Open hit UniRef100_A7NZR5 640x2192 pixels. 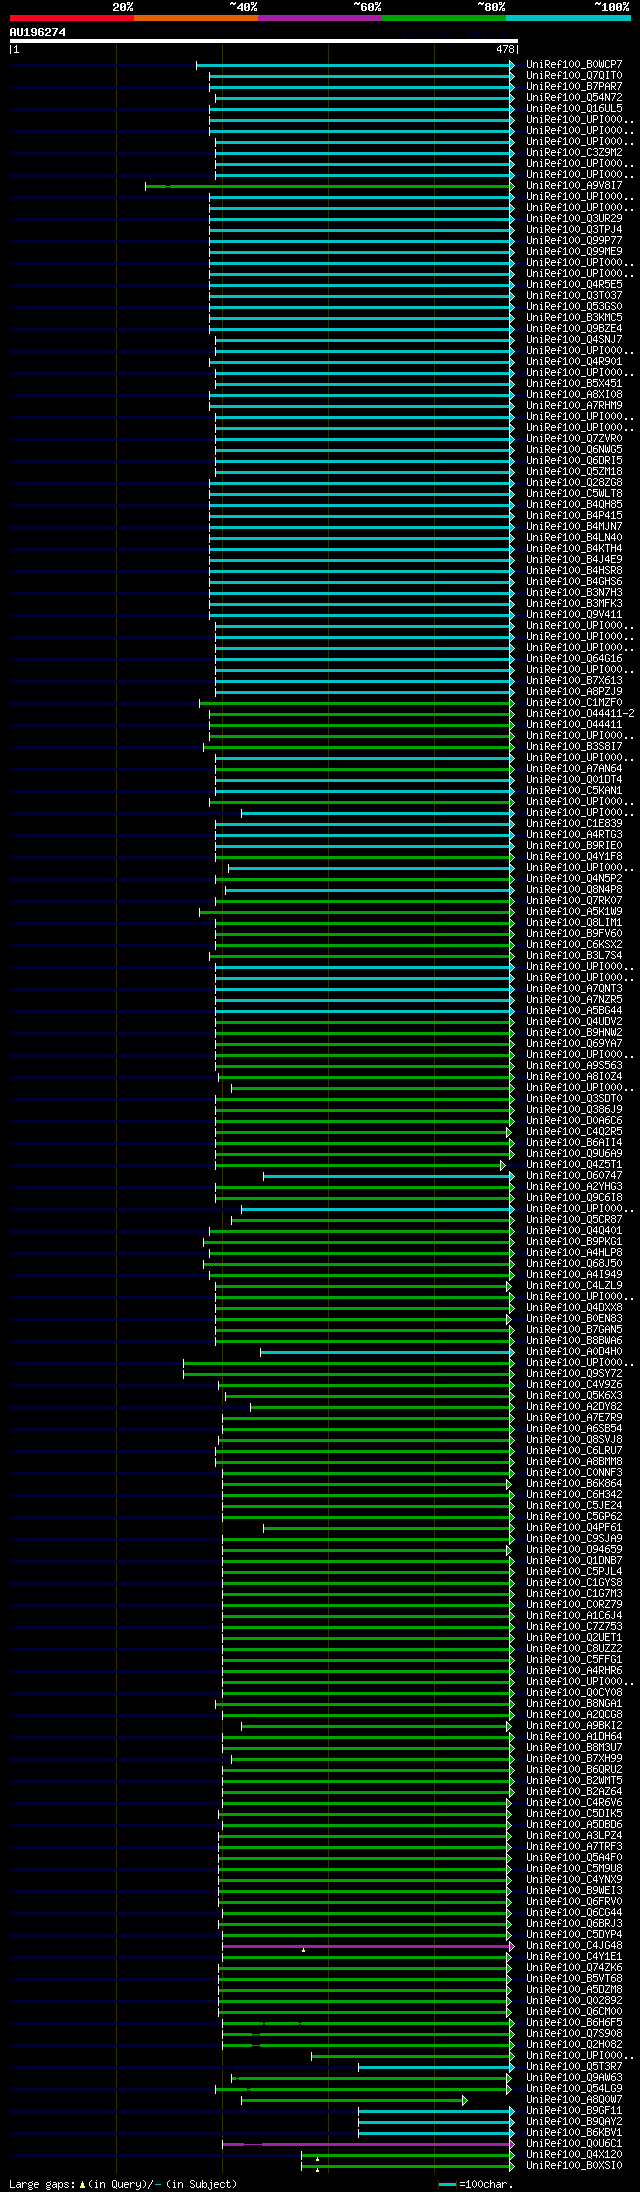574,1000
